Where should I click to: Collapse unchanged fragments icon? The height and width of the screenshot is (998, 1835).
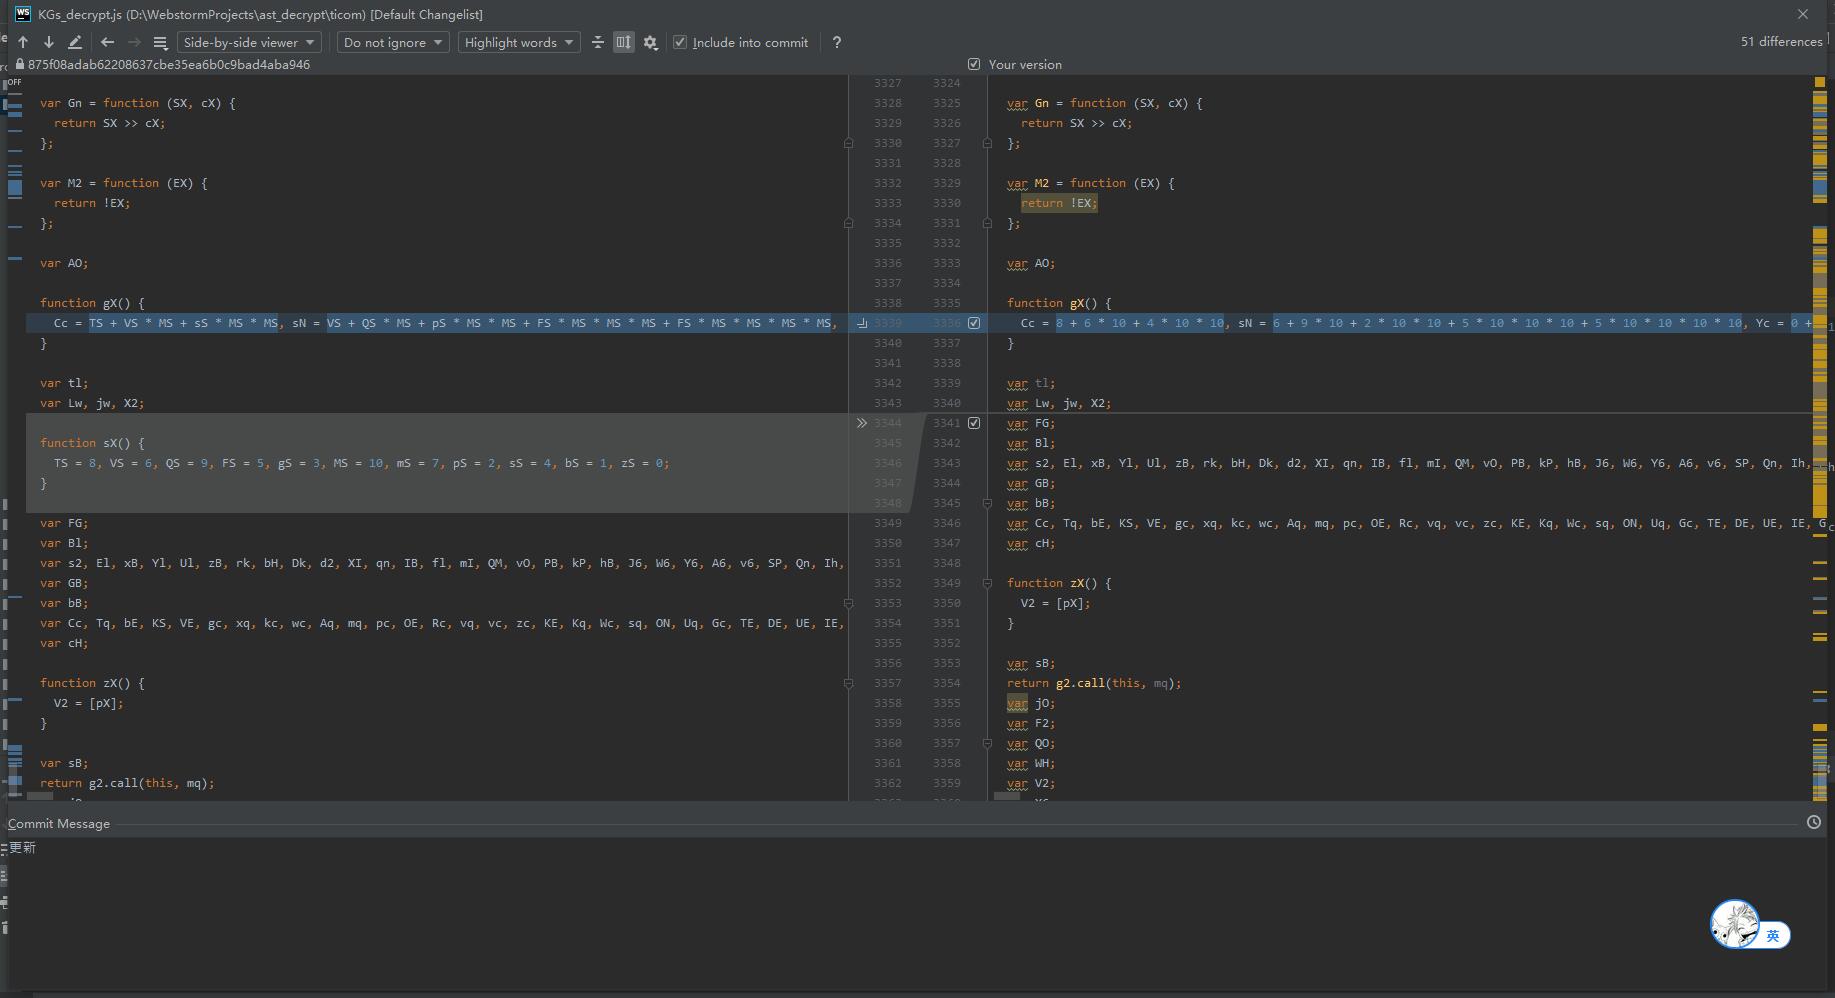598,42
